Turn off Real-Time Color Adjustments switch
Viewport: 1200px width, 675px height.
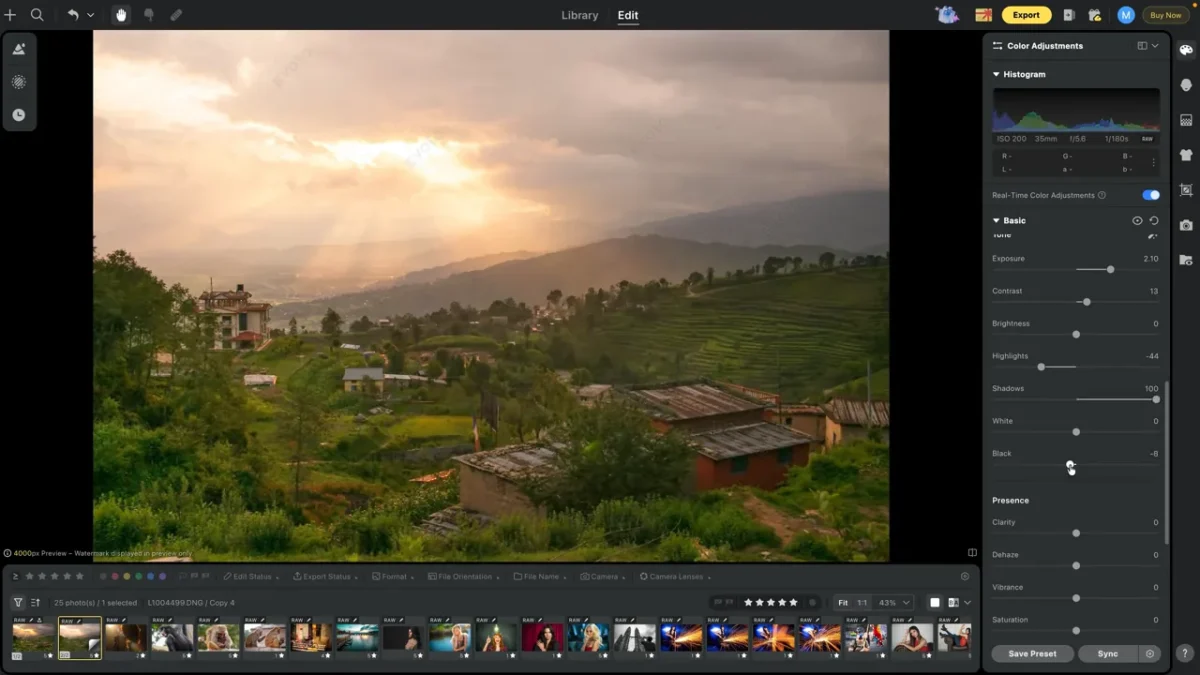pyautogui.click(x=1151, y=195)
